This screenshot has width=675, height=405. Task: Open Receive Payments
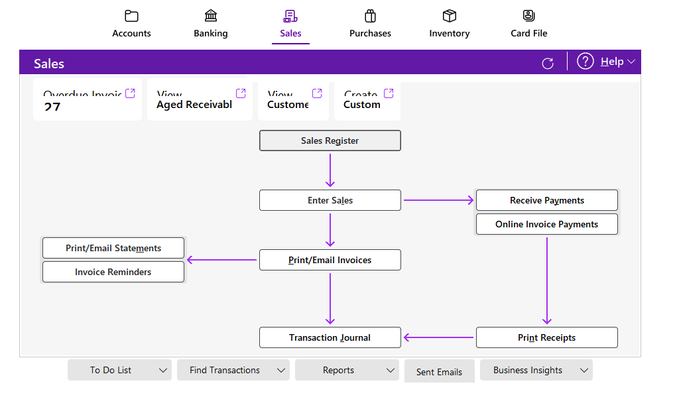point(546,200)
